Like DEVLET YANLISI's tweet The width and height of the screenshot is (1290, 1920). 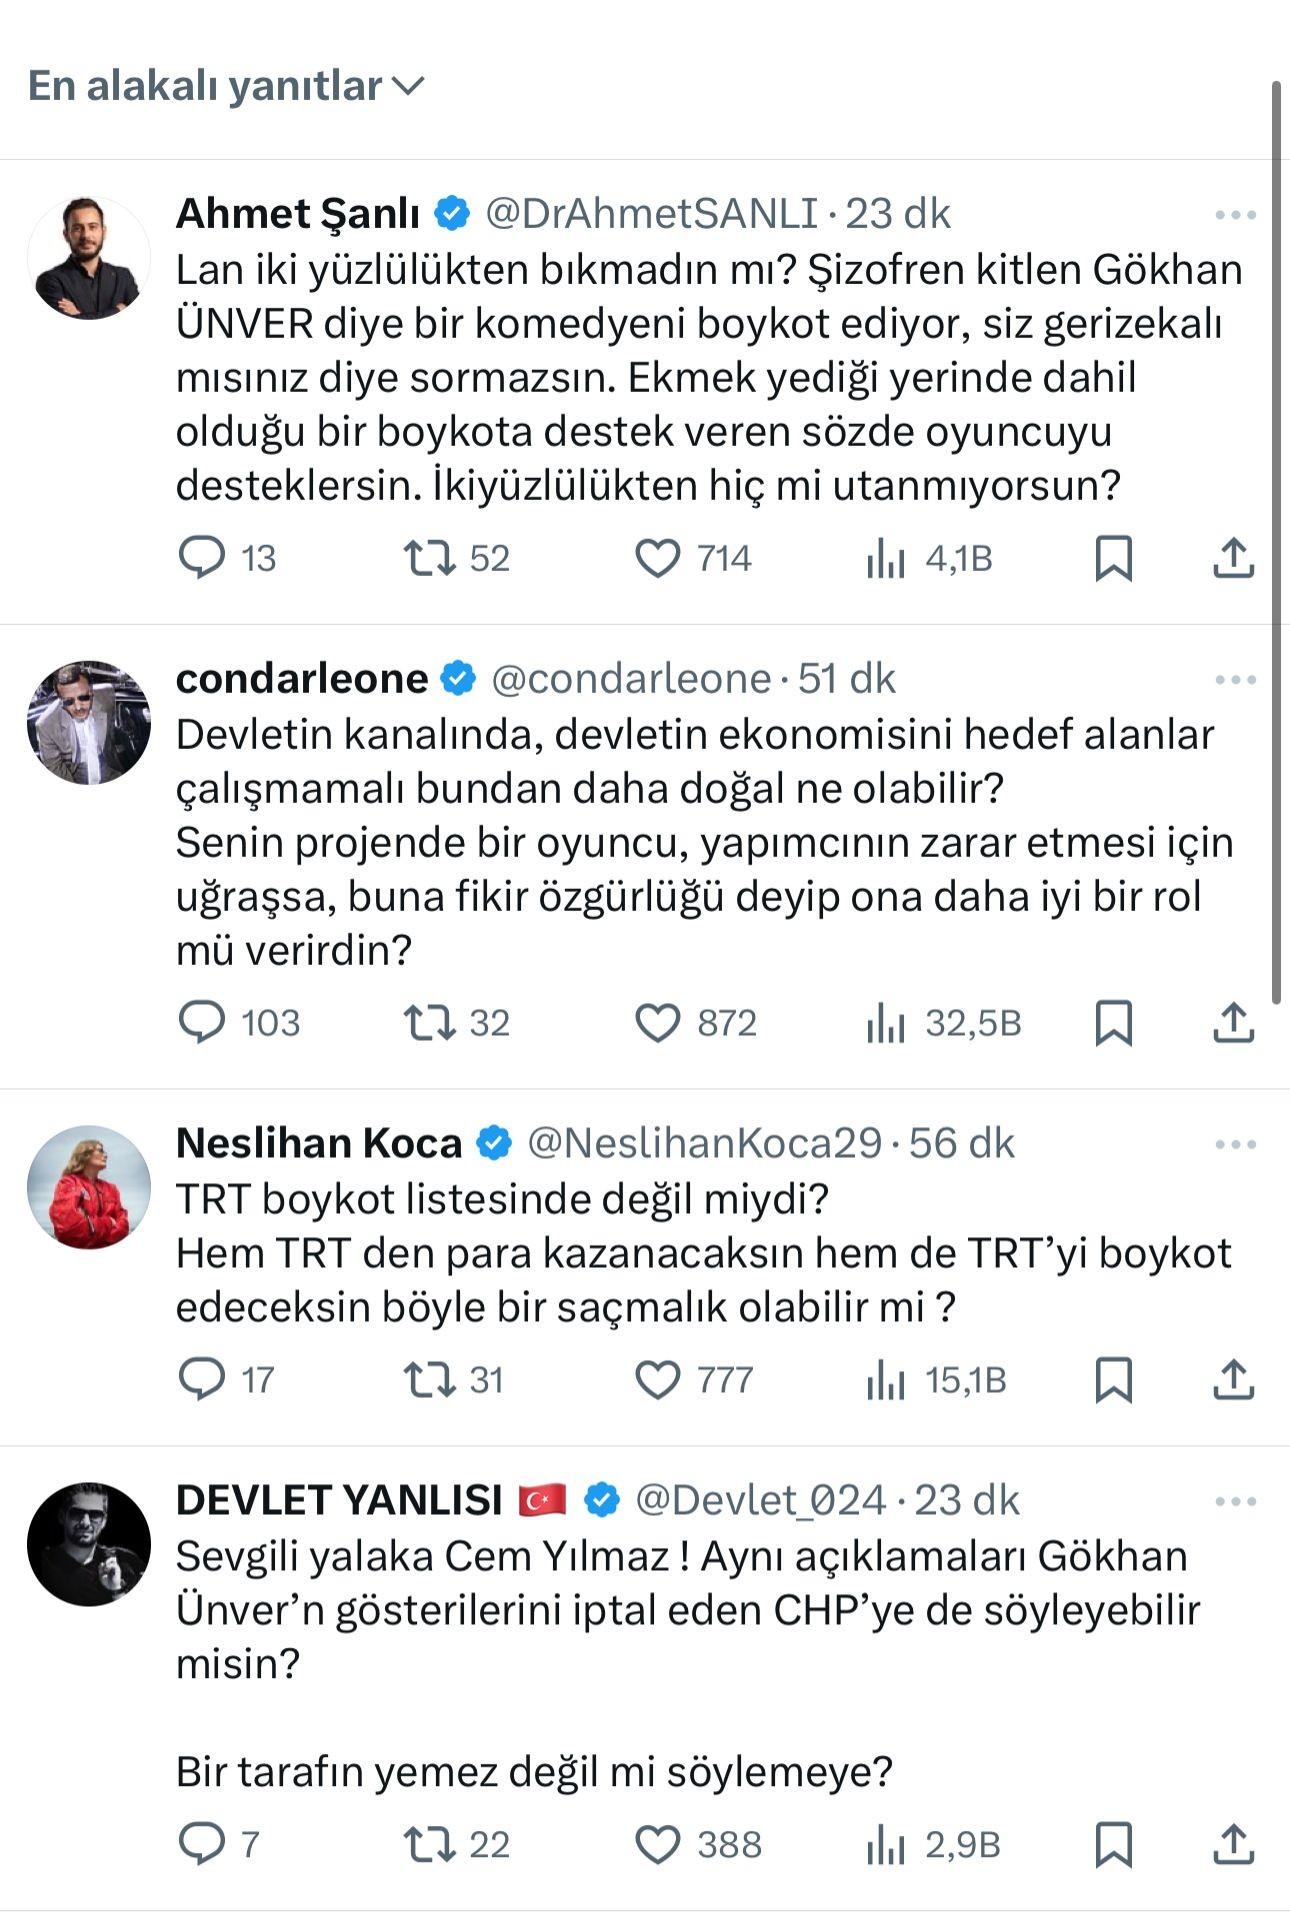(657, 1844)
